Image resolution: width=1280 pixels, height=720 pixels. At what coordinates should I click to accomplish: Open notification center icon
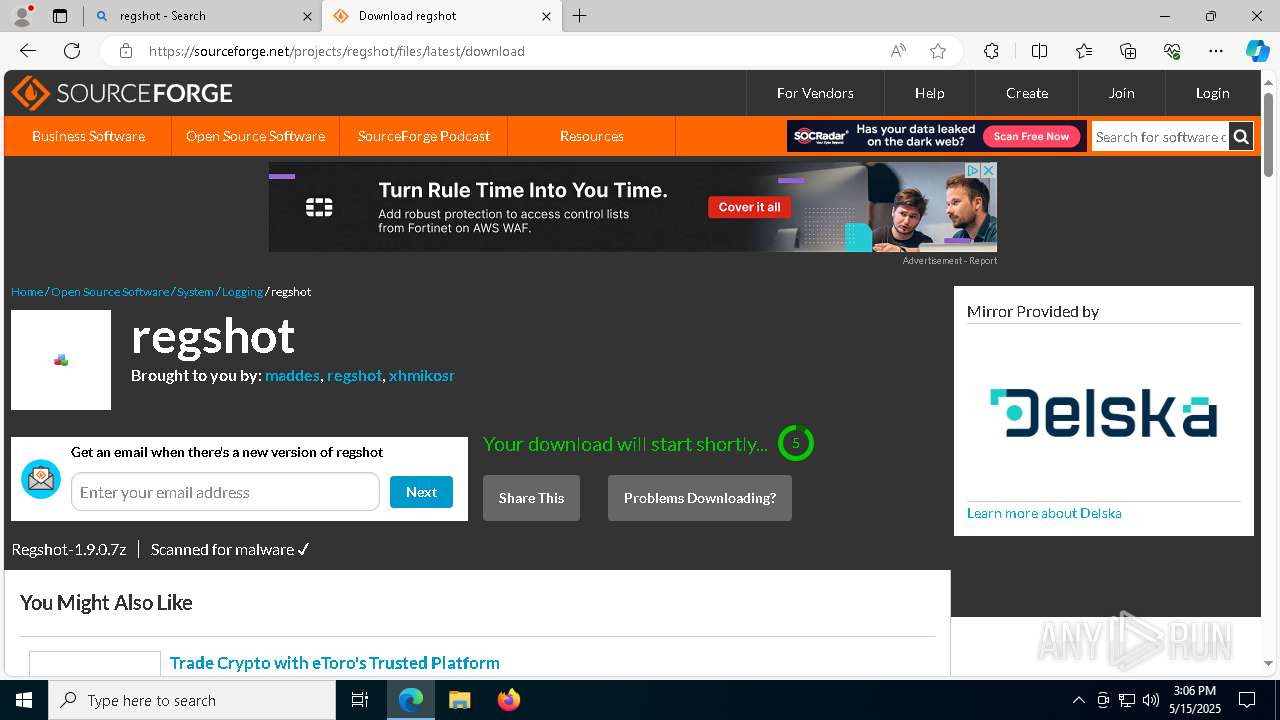1247,700
